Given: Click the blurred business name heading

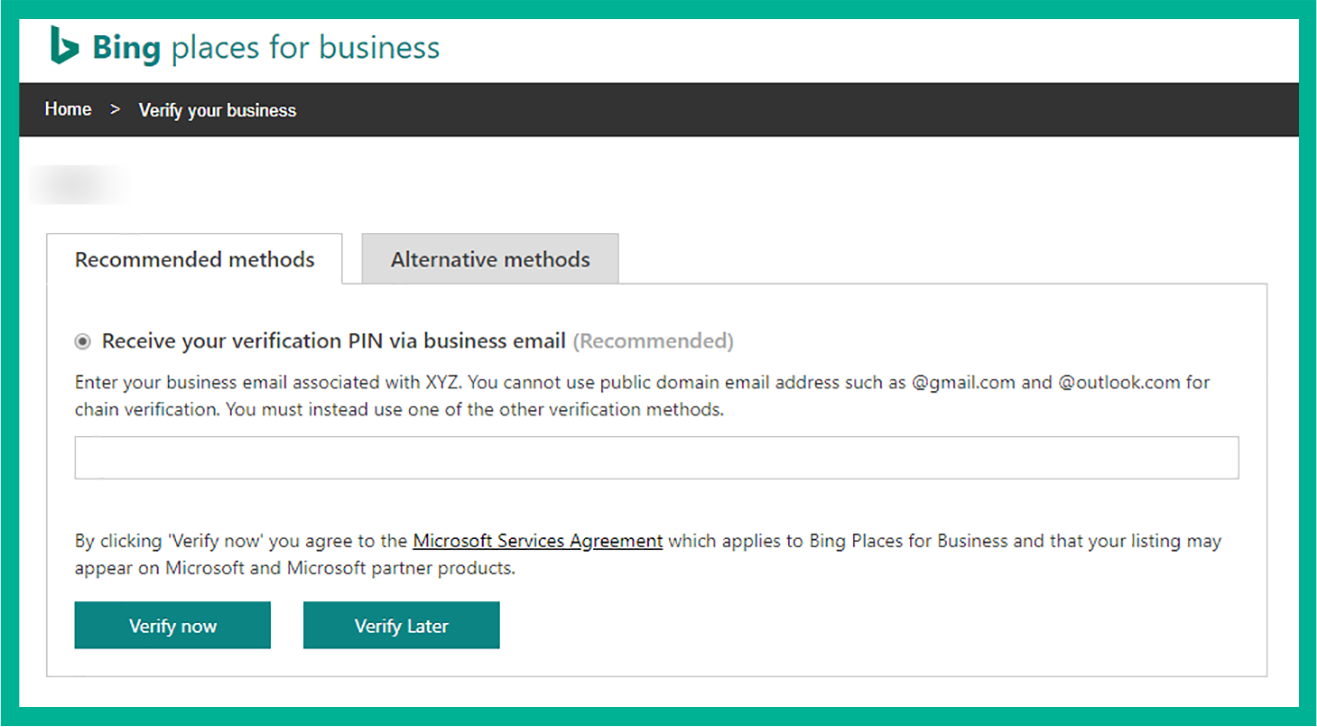Looking at the screenshot, I should tap(78, 186).
